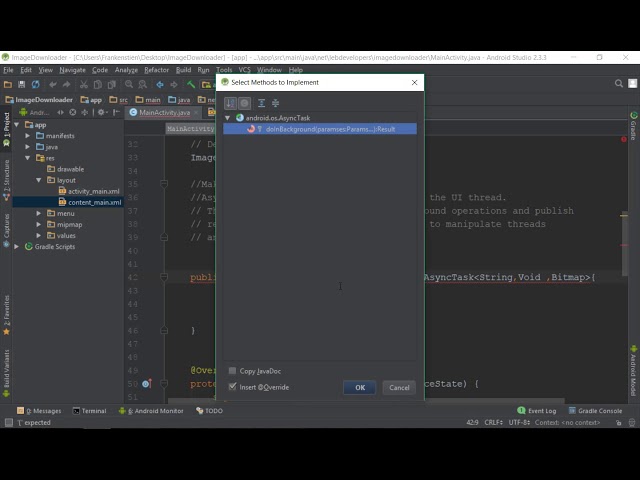
Task: Click Collapse All icon in Project panel
Action: pyautogui.click(x=84, y=112)
